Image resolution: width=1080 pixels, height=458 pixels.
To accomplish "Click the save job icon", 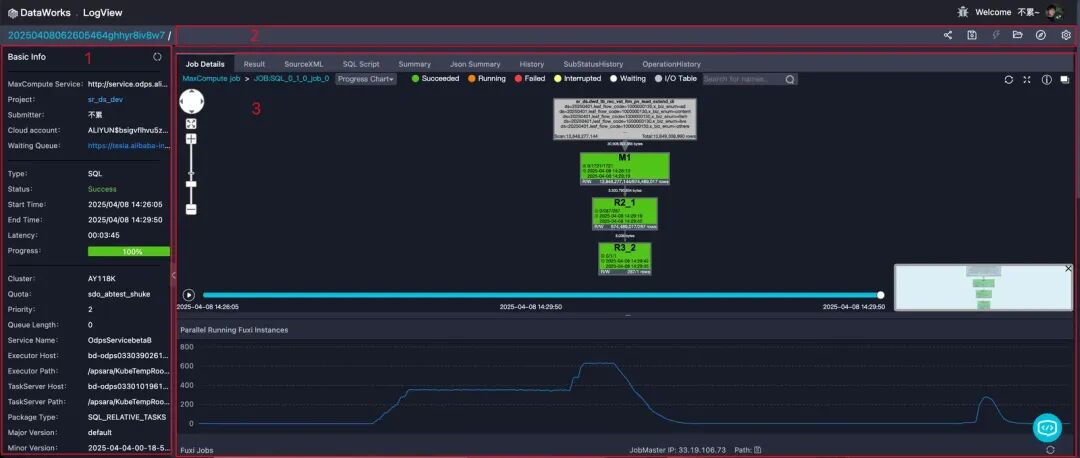I will click(x=972, y=35).
